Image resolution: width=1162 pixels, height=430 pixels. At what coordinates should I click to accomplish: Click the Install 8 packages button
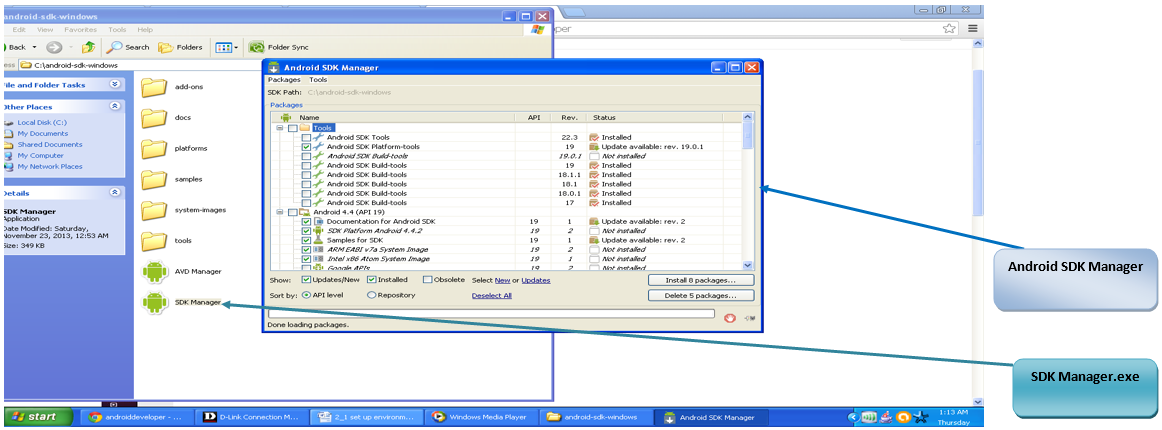click(701, 280)
